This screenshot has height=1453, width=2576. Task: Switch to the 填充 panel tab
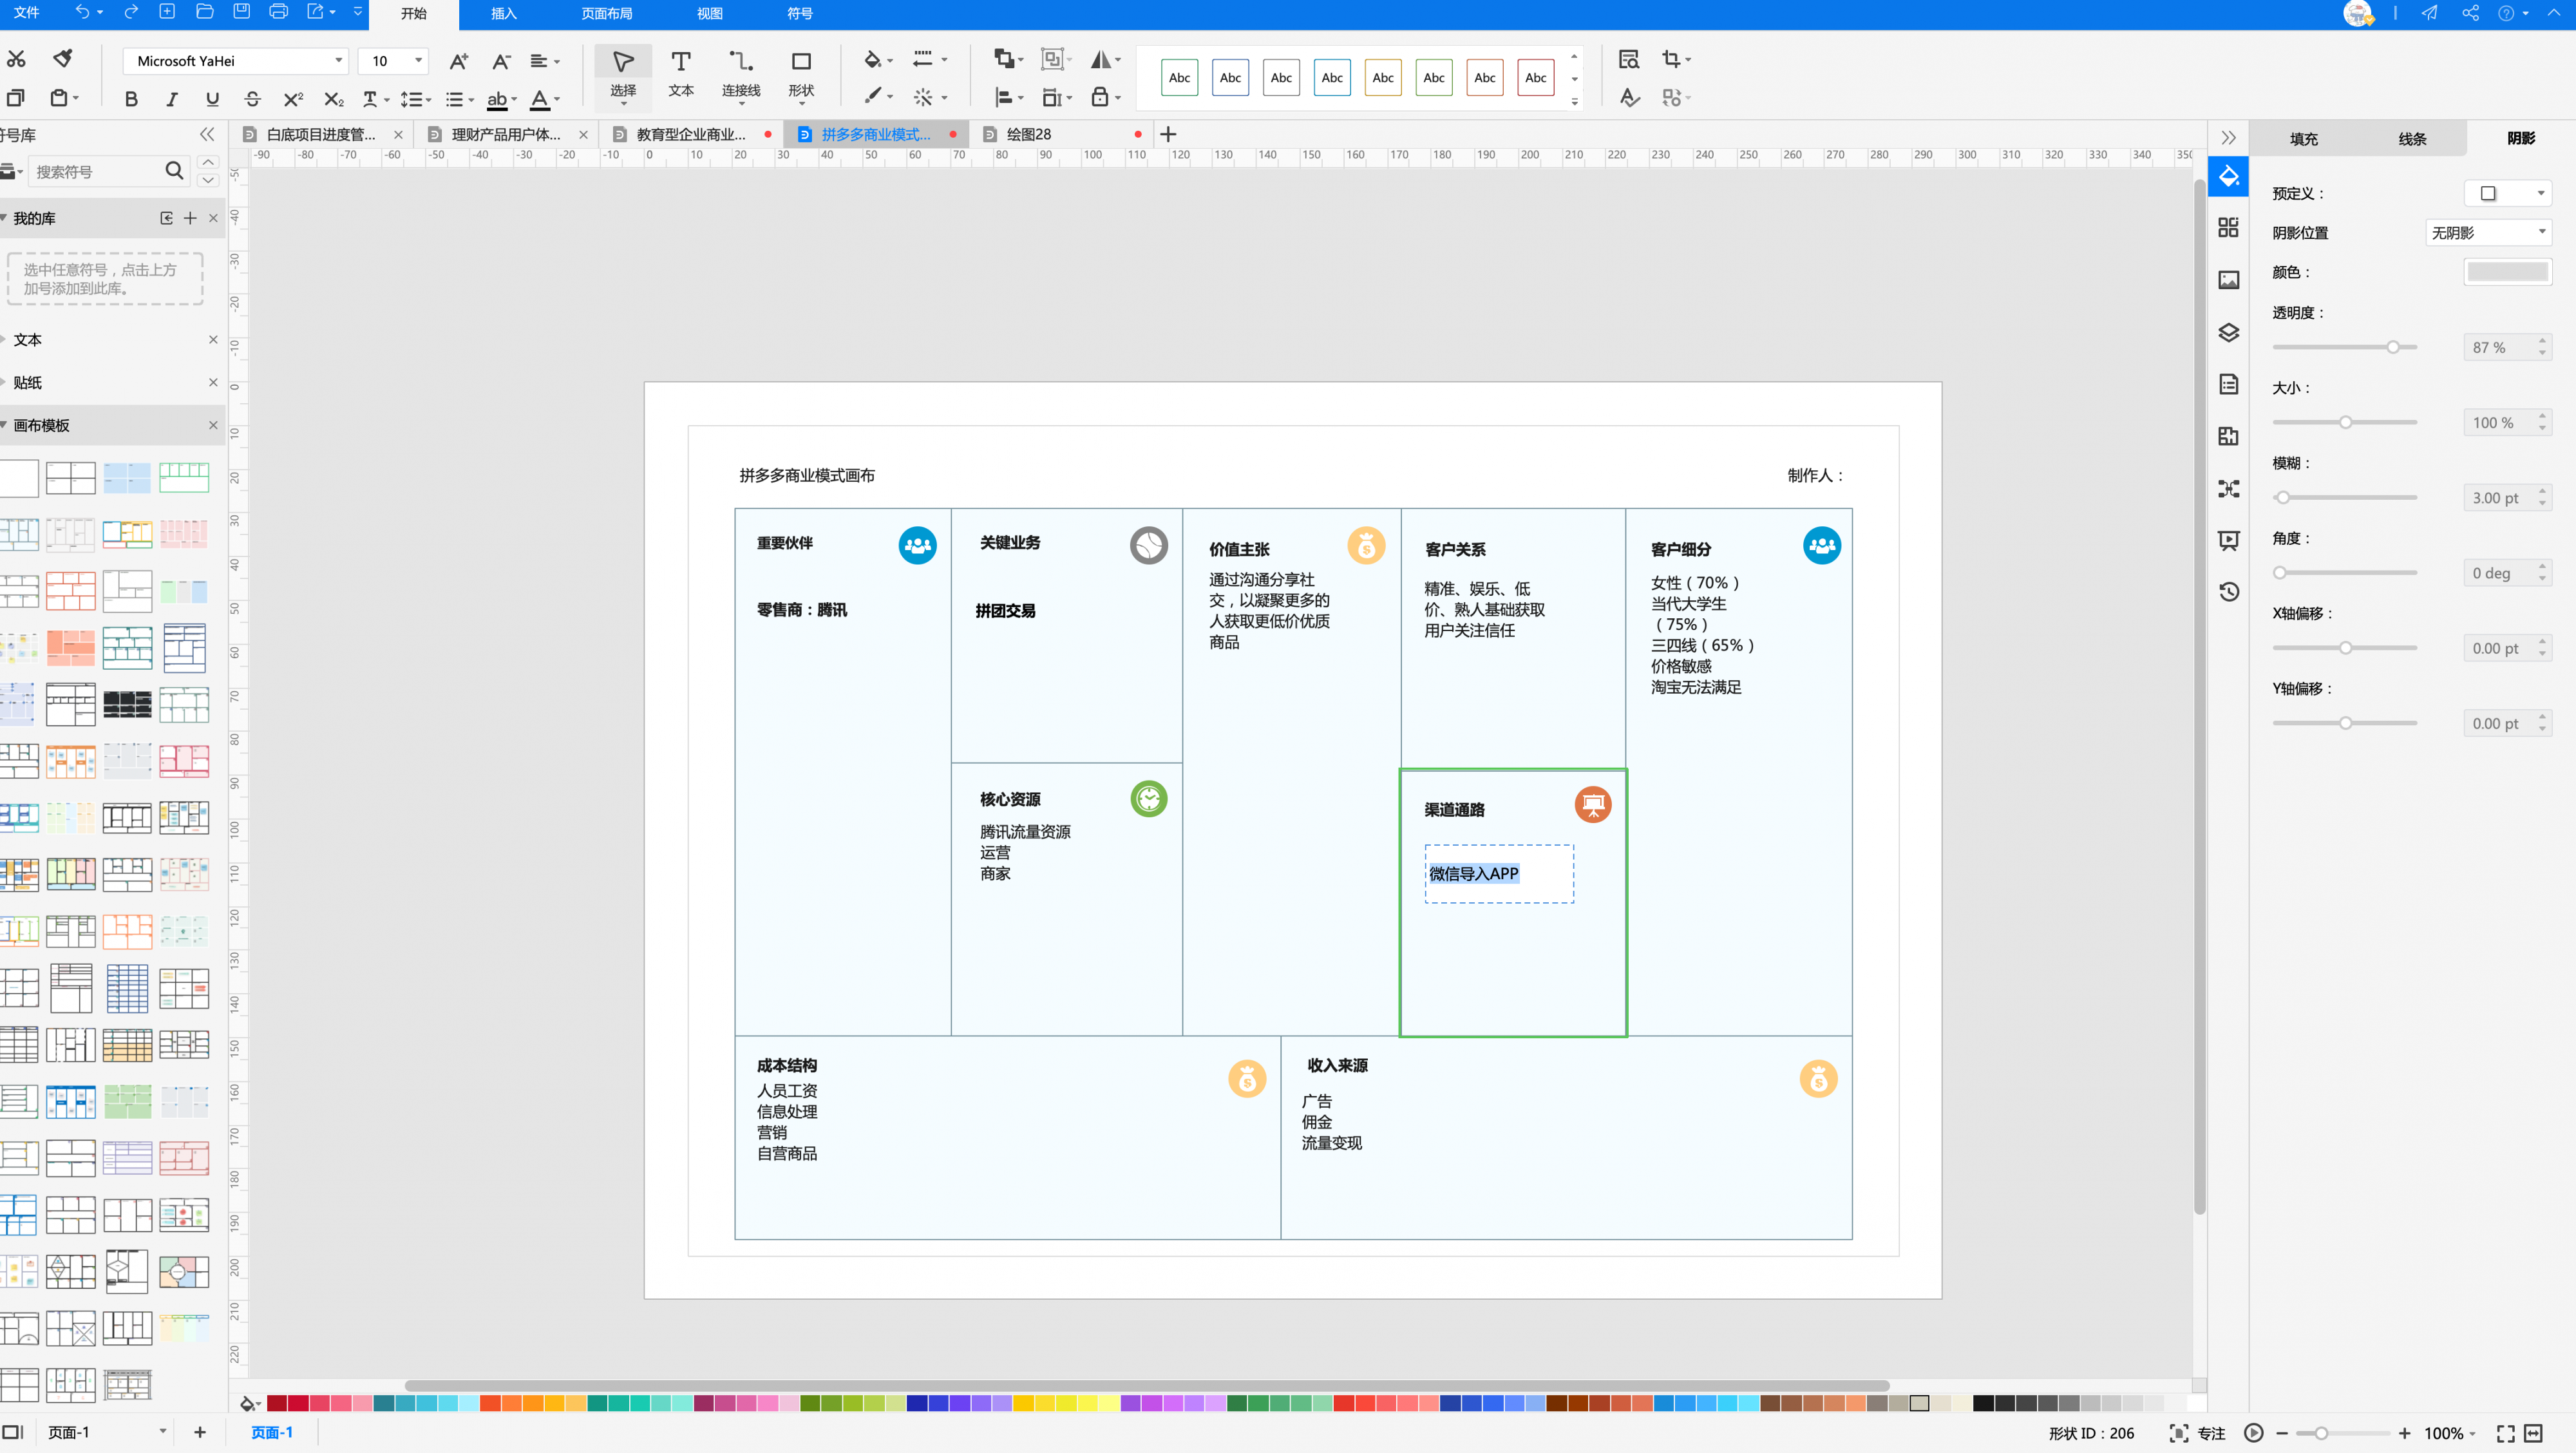coord(2303,139)
